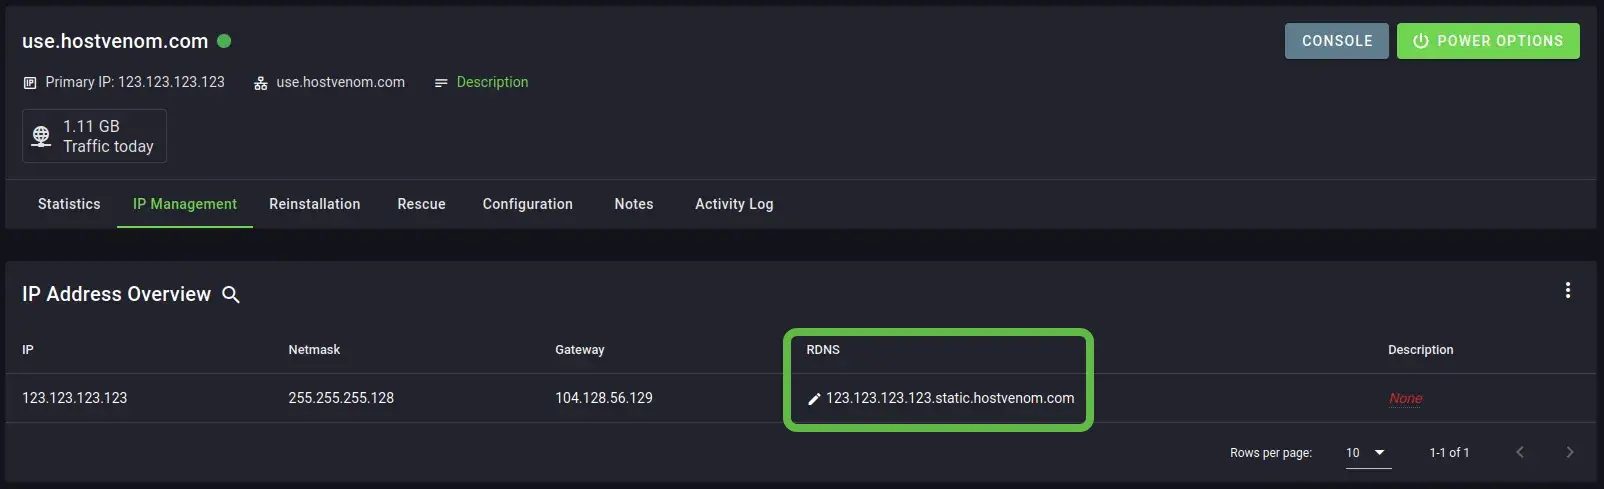Click the IP Address Overview heading
1604x489 pixels.
116,294
